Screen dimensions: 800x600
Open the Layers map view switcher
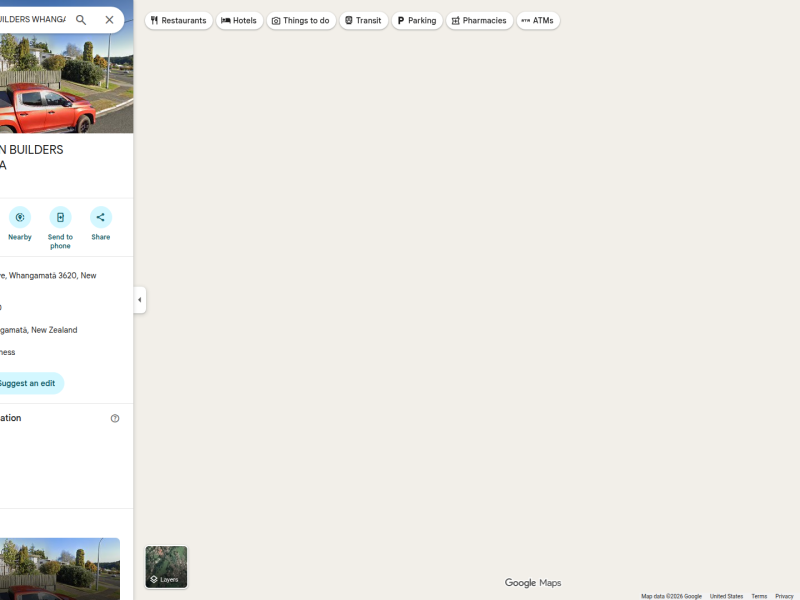pos(166,566)
